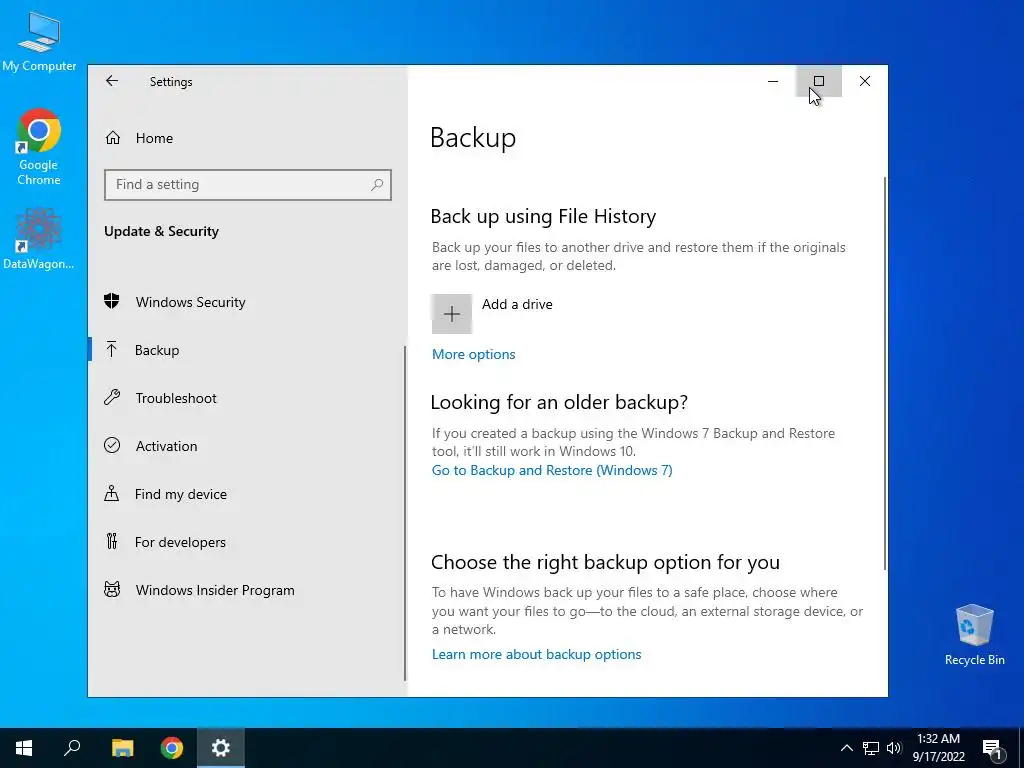Maximize the Settings window

(x=818, y=81)
